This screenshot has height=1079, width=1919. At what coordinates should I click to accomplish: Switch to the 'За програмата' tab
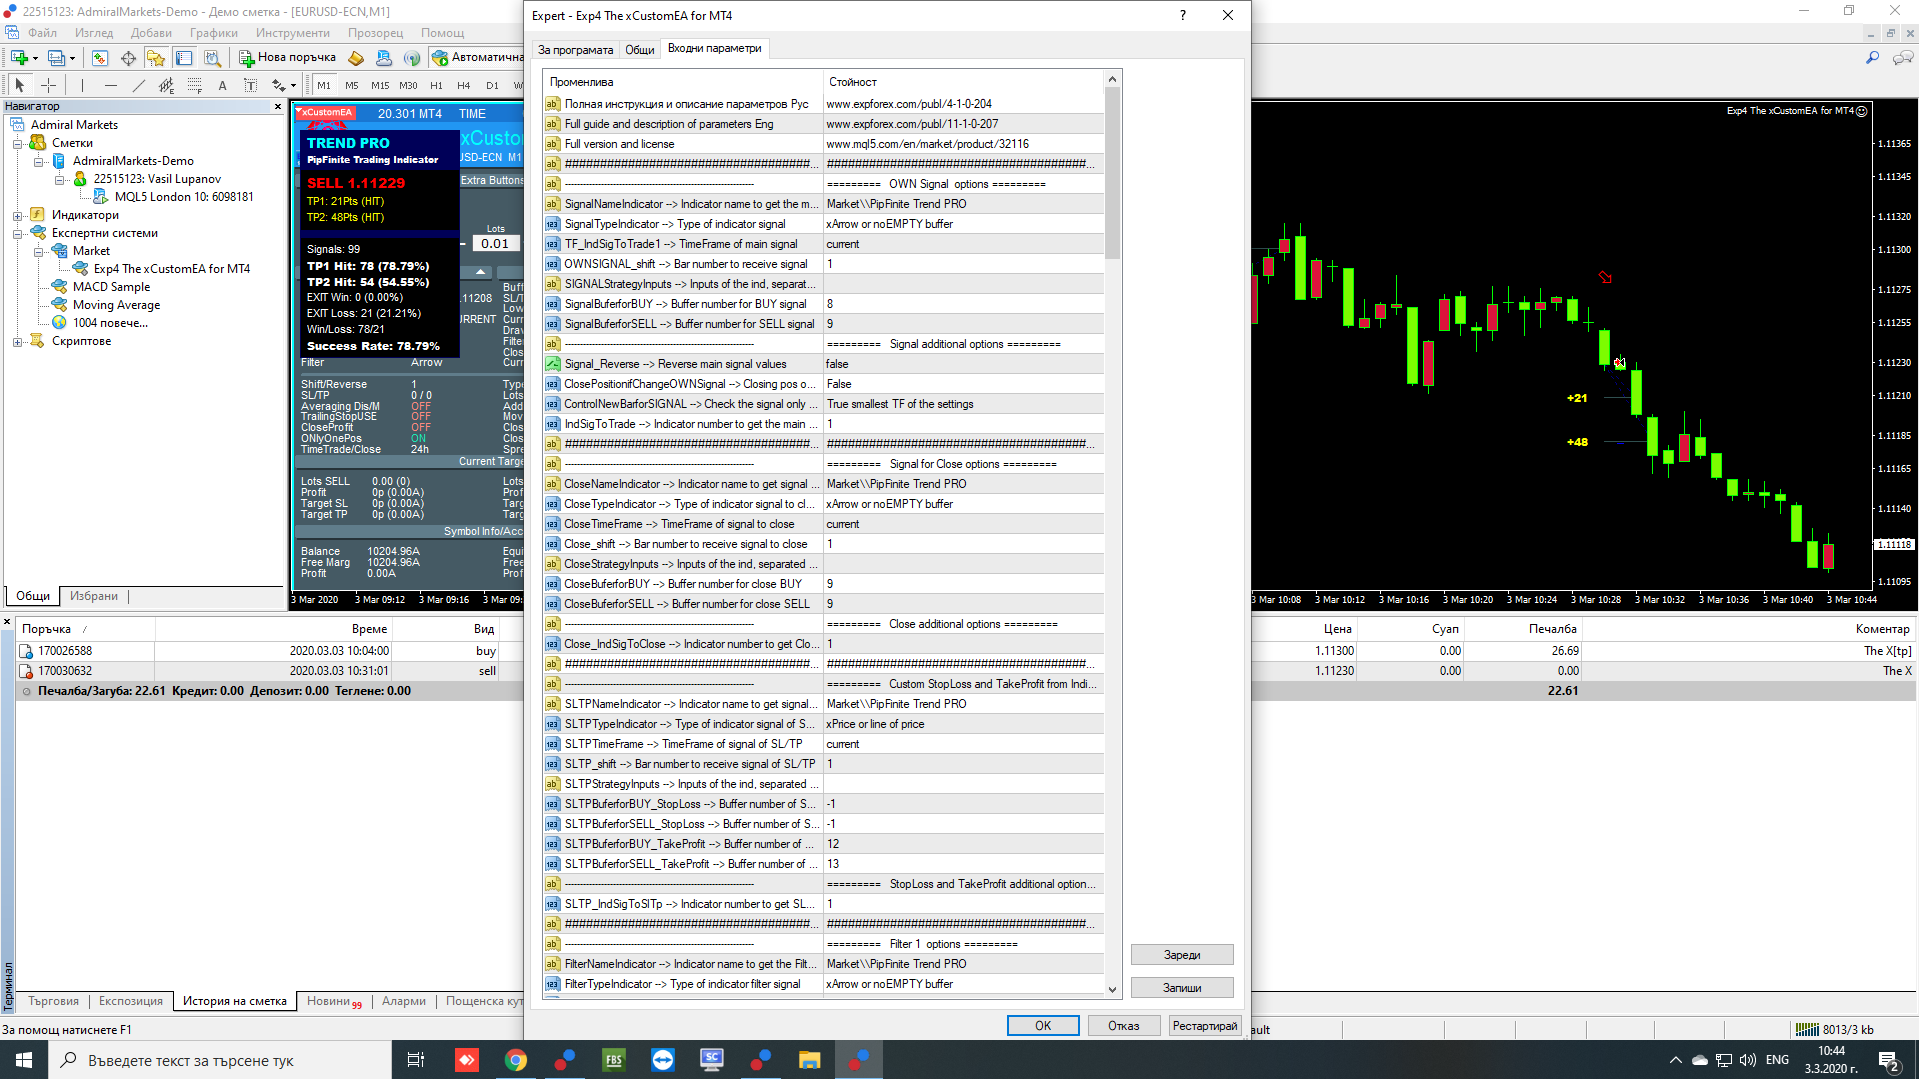pos(575,49)
